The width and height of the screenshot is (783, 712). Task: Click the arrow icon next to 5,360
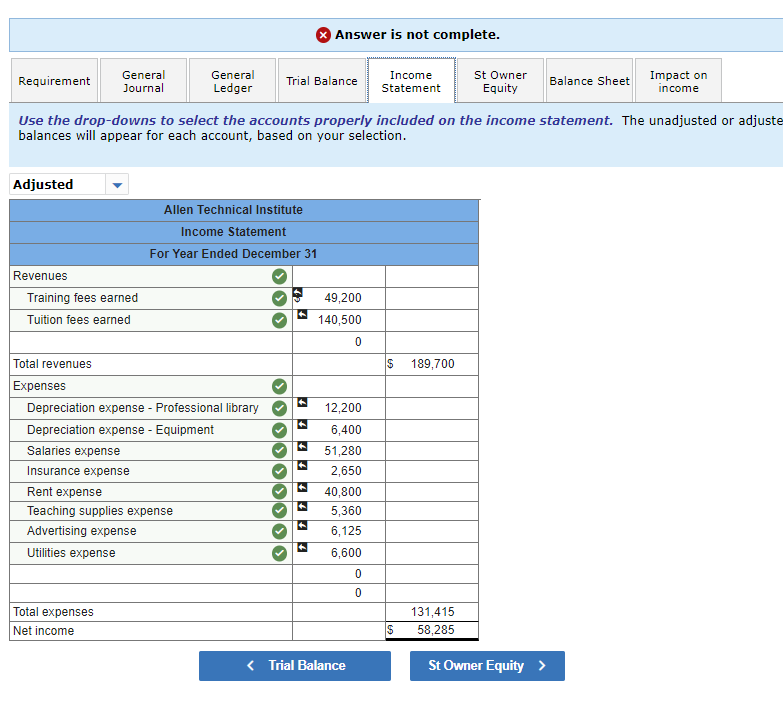(302, 506)
